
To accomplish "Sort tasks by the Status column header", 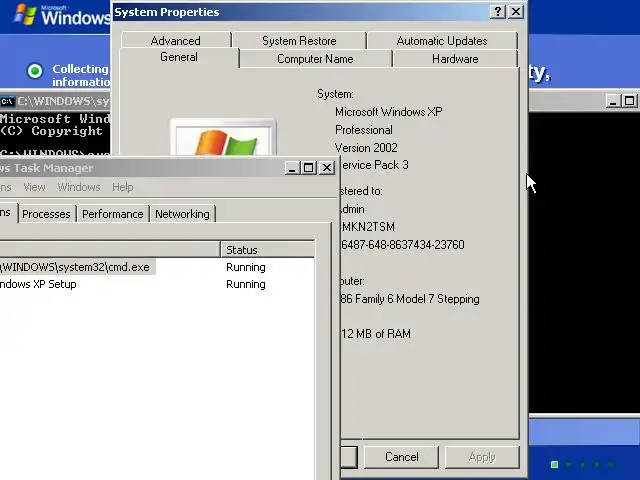I will point(267,249).
